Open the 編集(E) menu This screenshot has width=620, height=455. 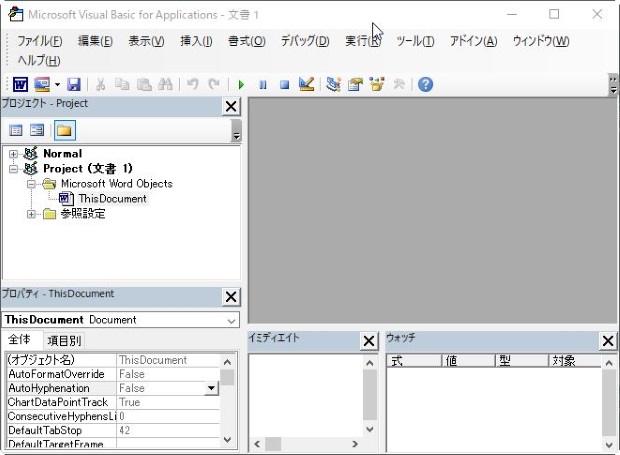click(95, 41)
